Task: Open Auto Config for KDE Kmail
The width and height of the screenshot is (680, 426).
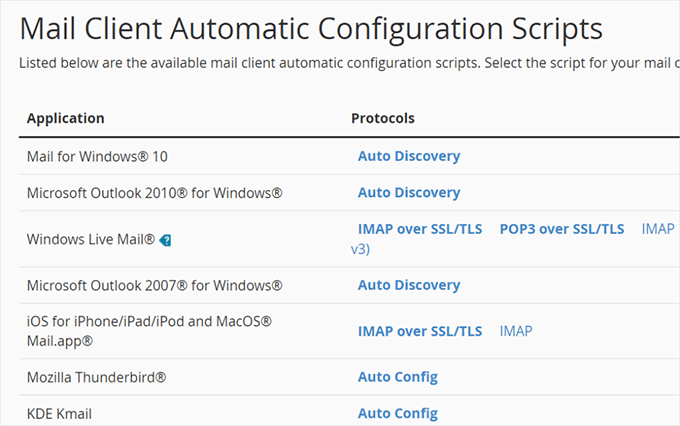Action: click(398, 413)
